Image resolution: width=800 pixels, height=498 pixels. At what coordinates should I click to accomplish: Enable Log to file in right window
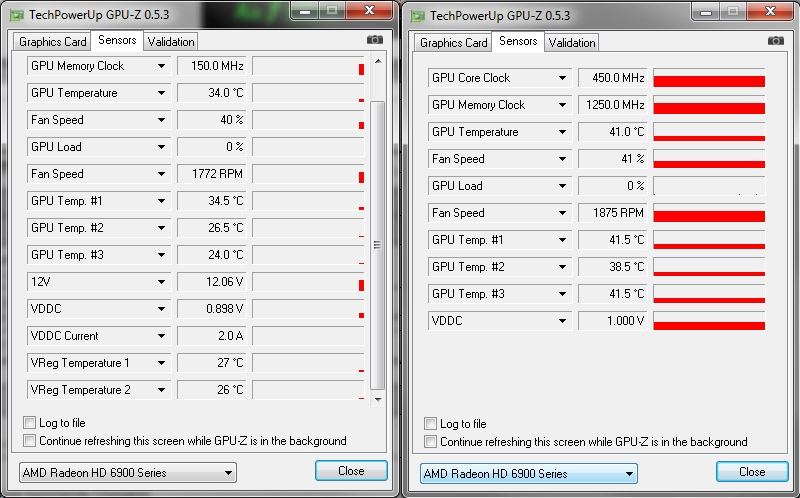click(x=431, y=424)
